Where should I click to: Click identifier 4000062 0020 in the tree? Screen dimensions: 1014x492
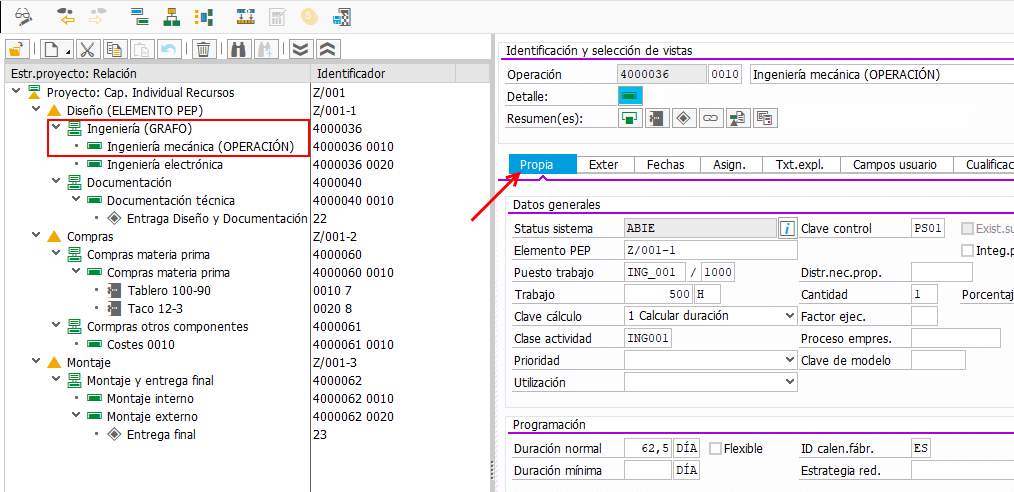(x=353, y=417)
